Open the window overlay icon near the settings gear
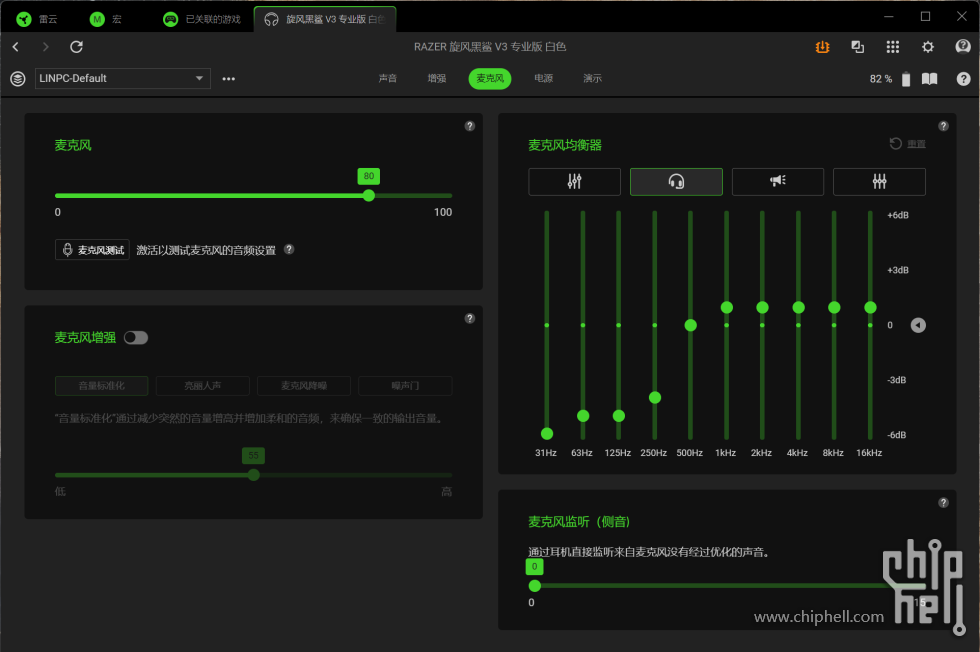The width and height of the screenshot is (980, 652). 858,47
